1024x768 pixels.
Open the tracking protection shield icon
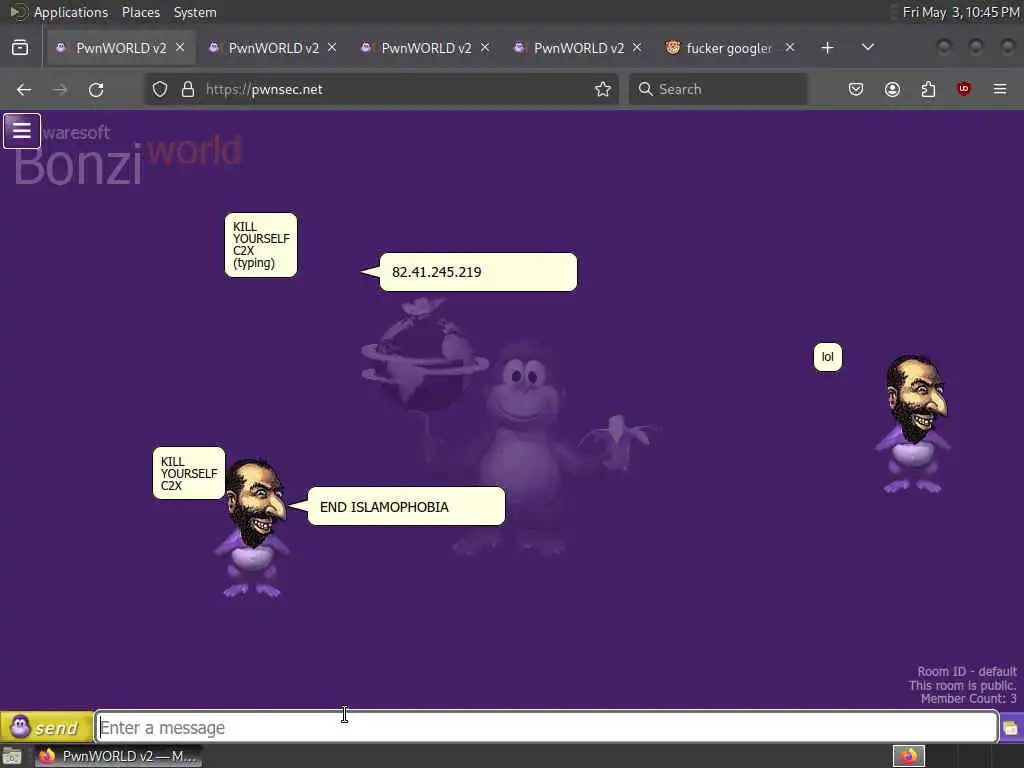[160, 89]
